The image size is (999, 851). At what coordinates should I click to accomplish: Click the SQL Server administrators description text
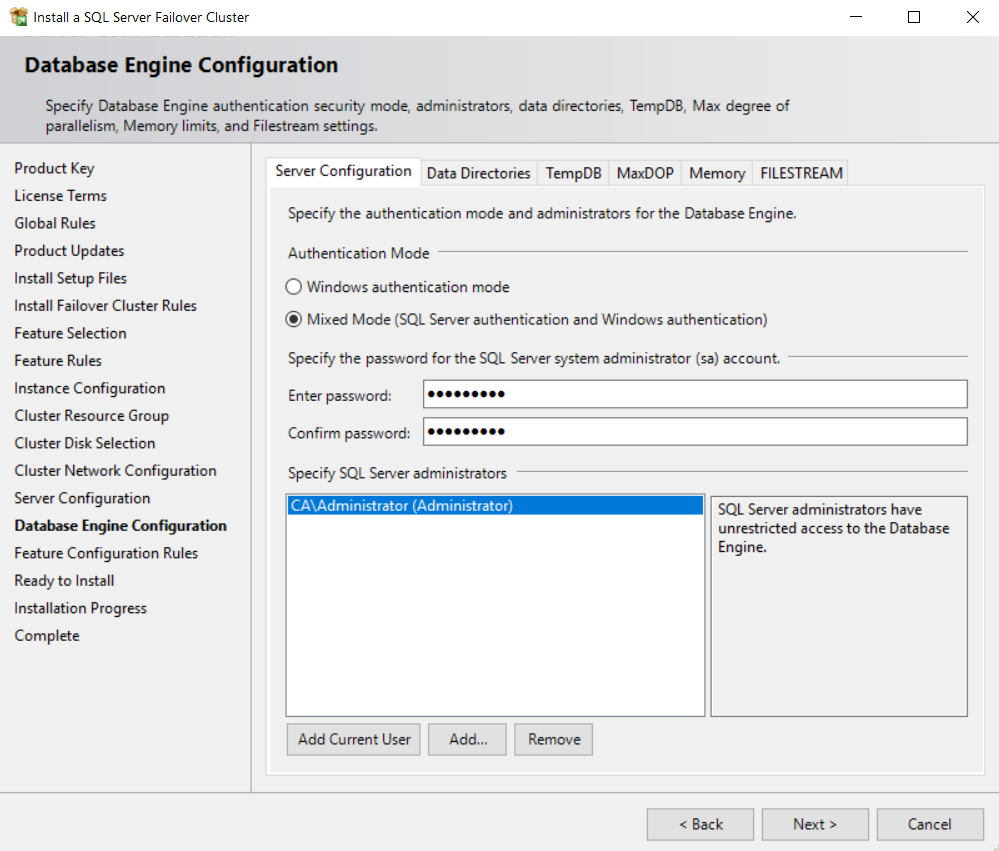pyautogui.click(x=833, y=528)
